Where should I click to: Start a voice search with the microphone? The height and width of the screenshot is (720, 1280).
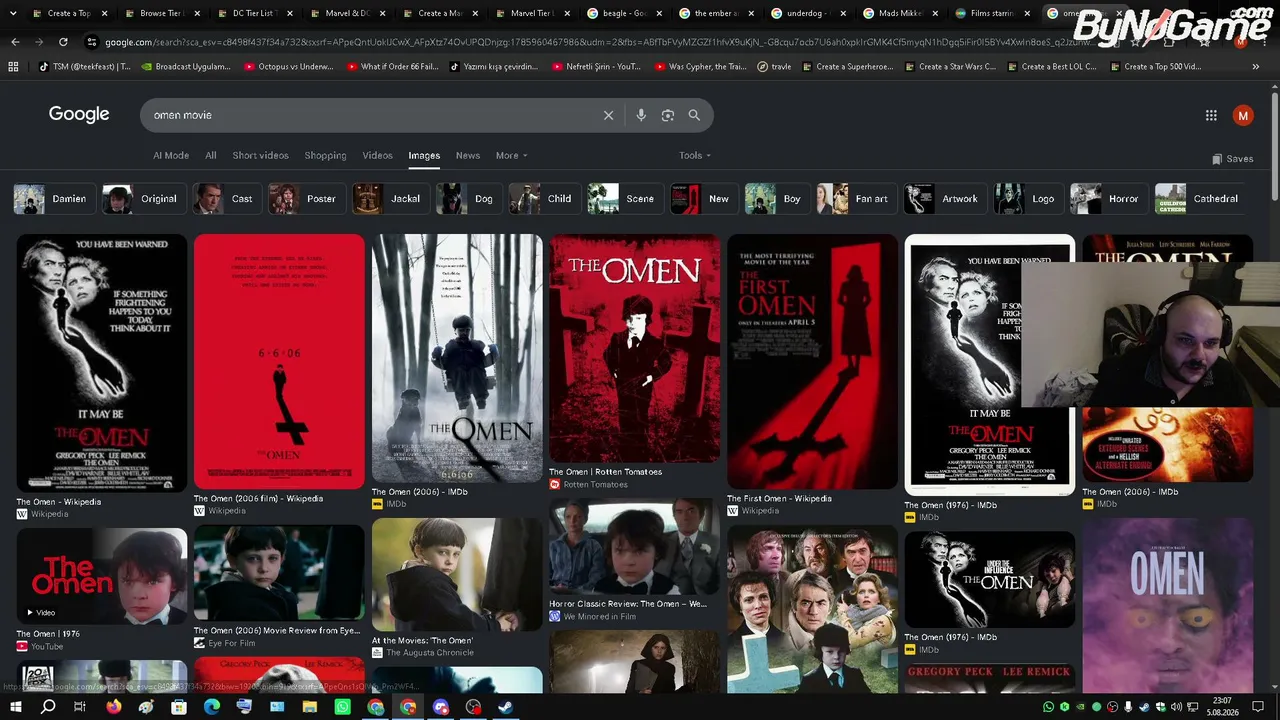[x=641, y=115]
